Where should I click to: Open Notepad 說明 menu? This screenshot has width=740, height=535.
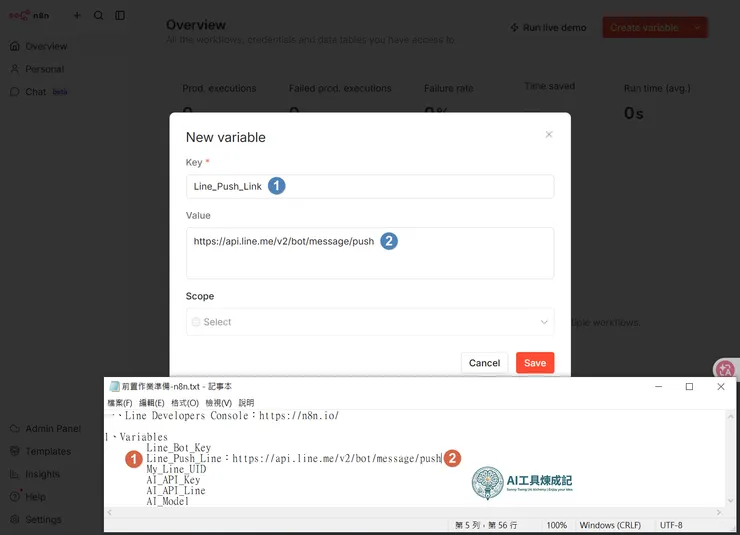pos(246,403)
